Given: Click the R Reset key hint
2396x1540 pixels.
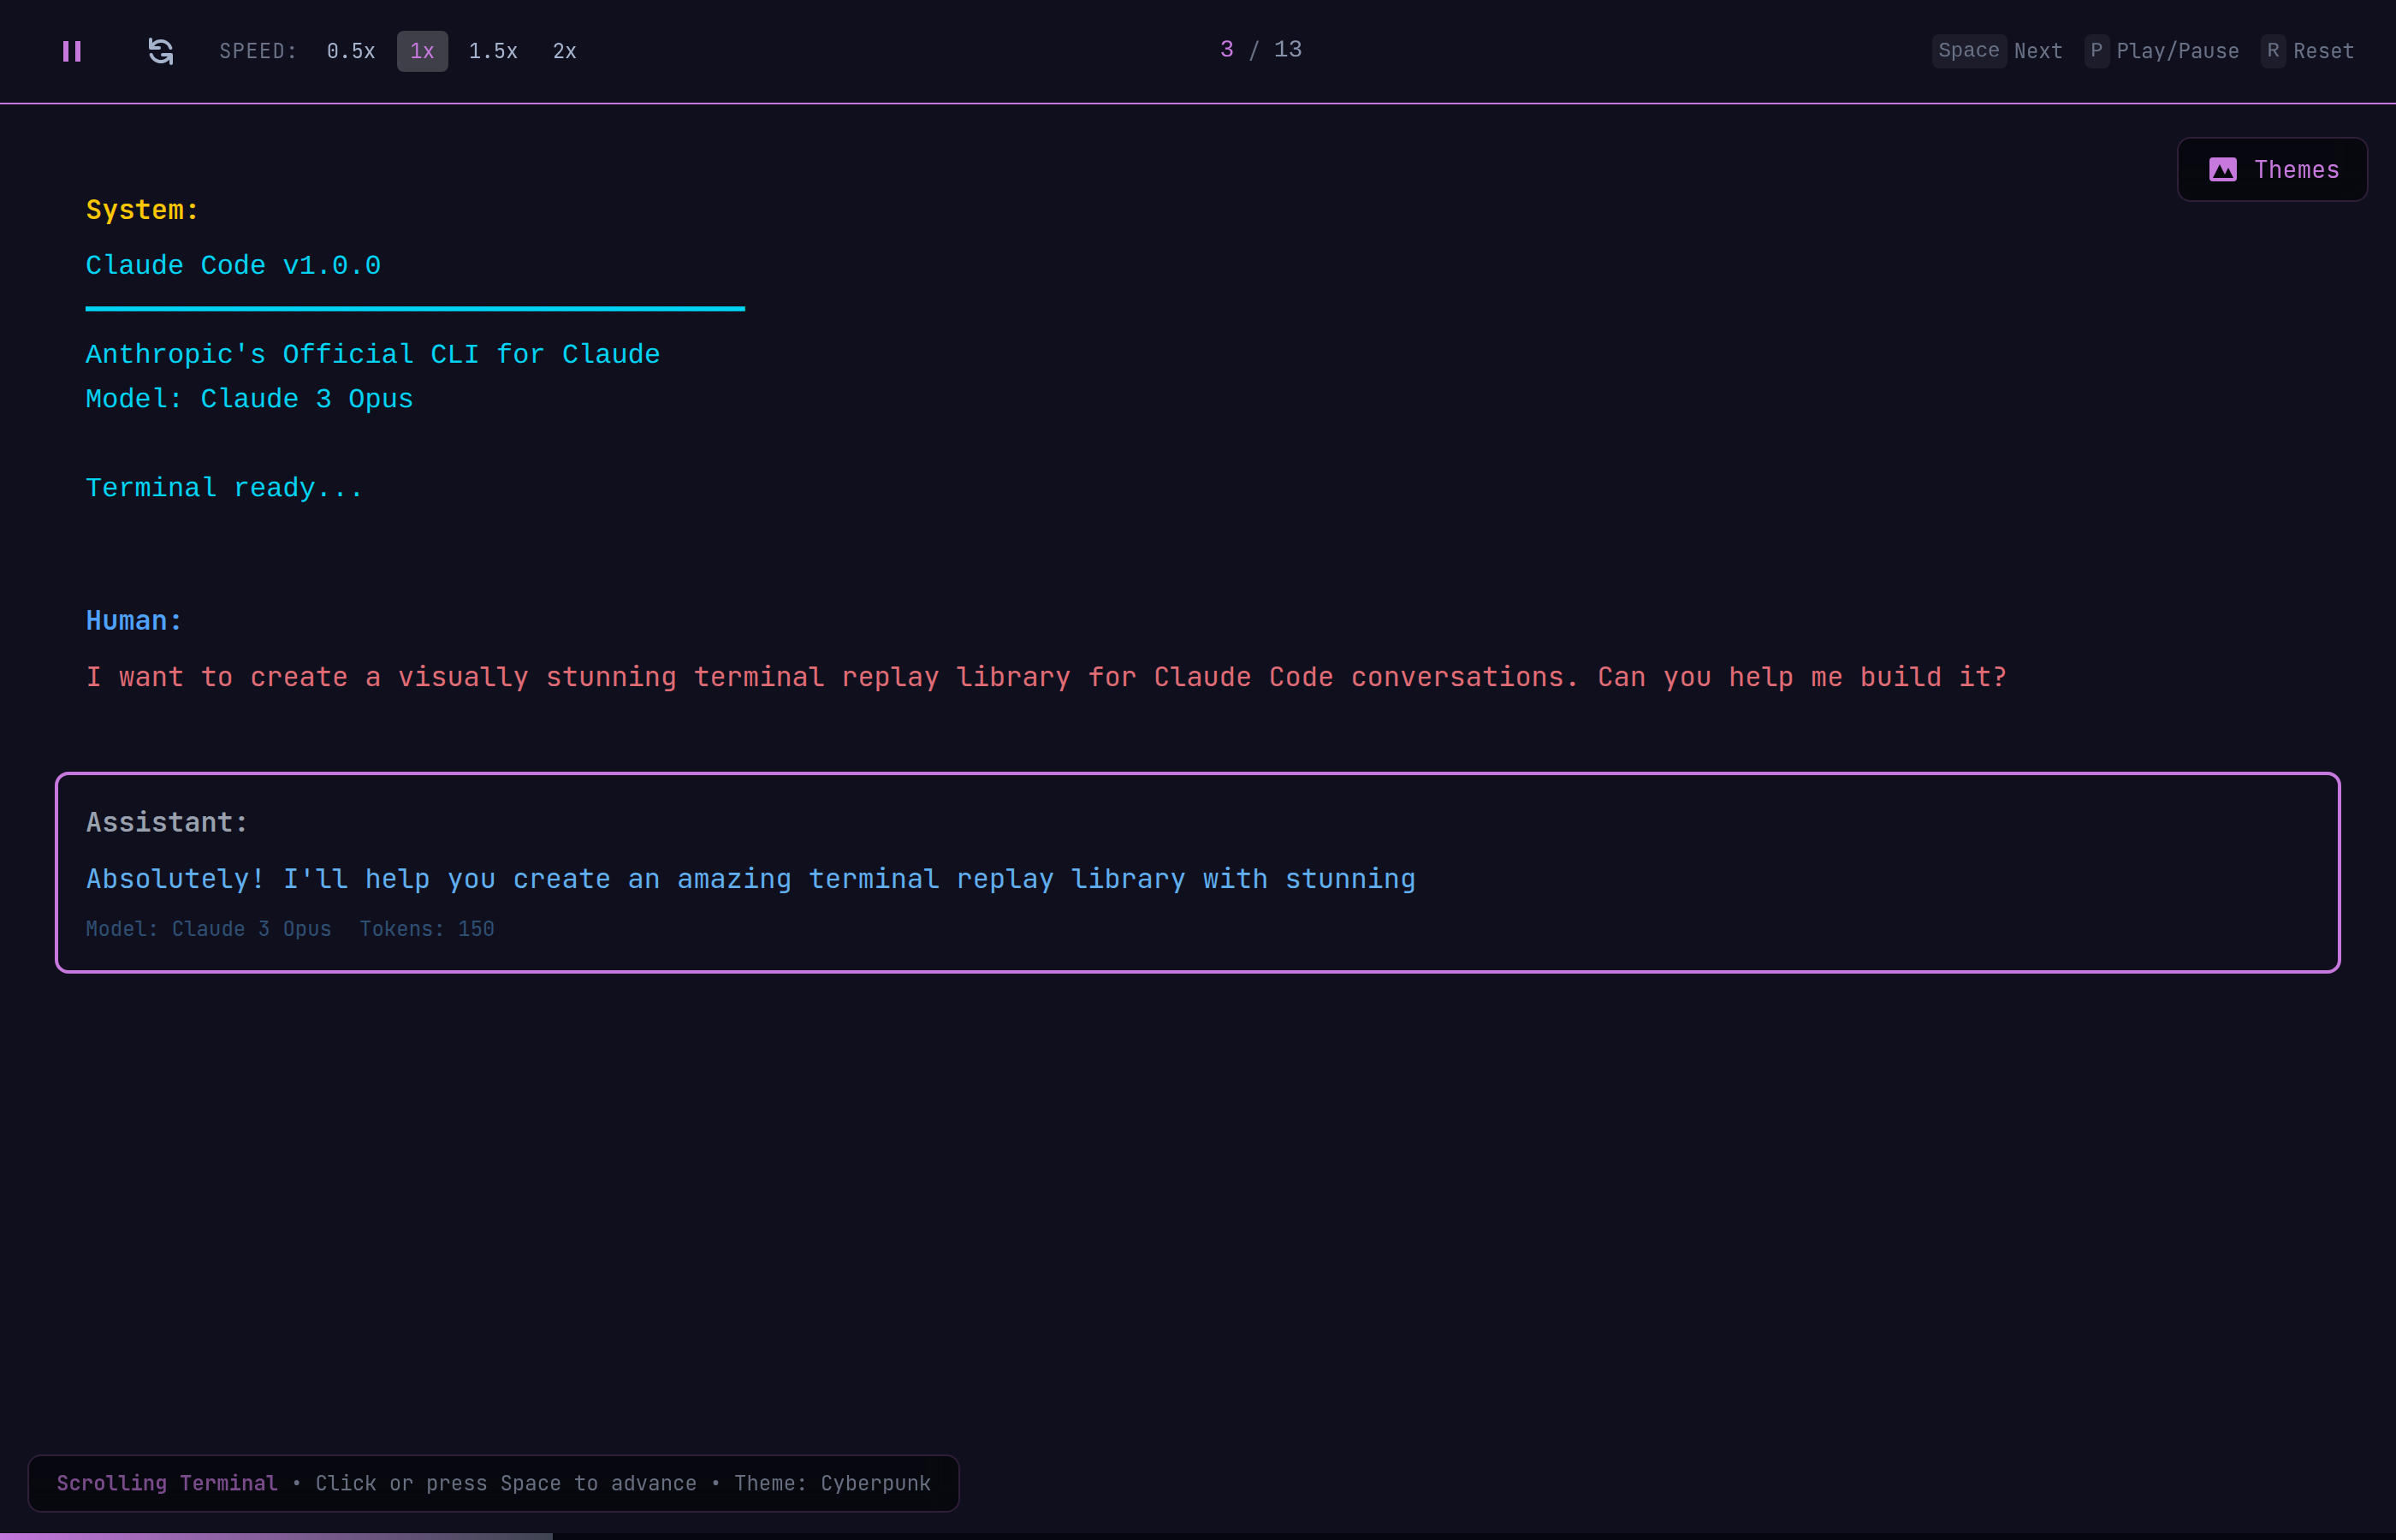Looking at the screenshot, I should coord(2307,51).
